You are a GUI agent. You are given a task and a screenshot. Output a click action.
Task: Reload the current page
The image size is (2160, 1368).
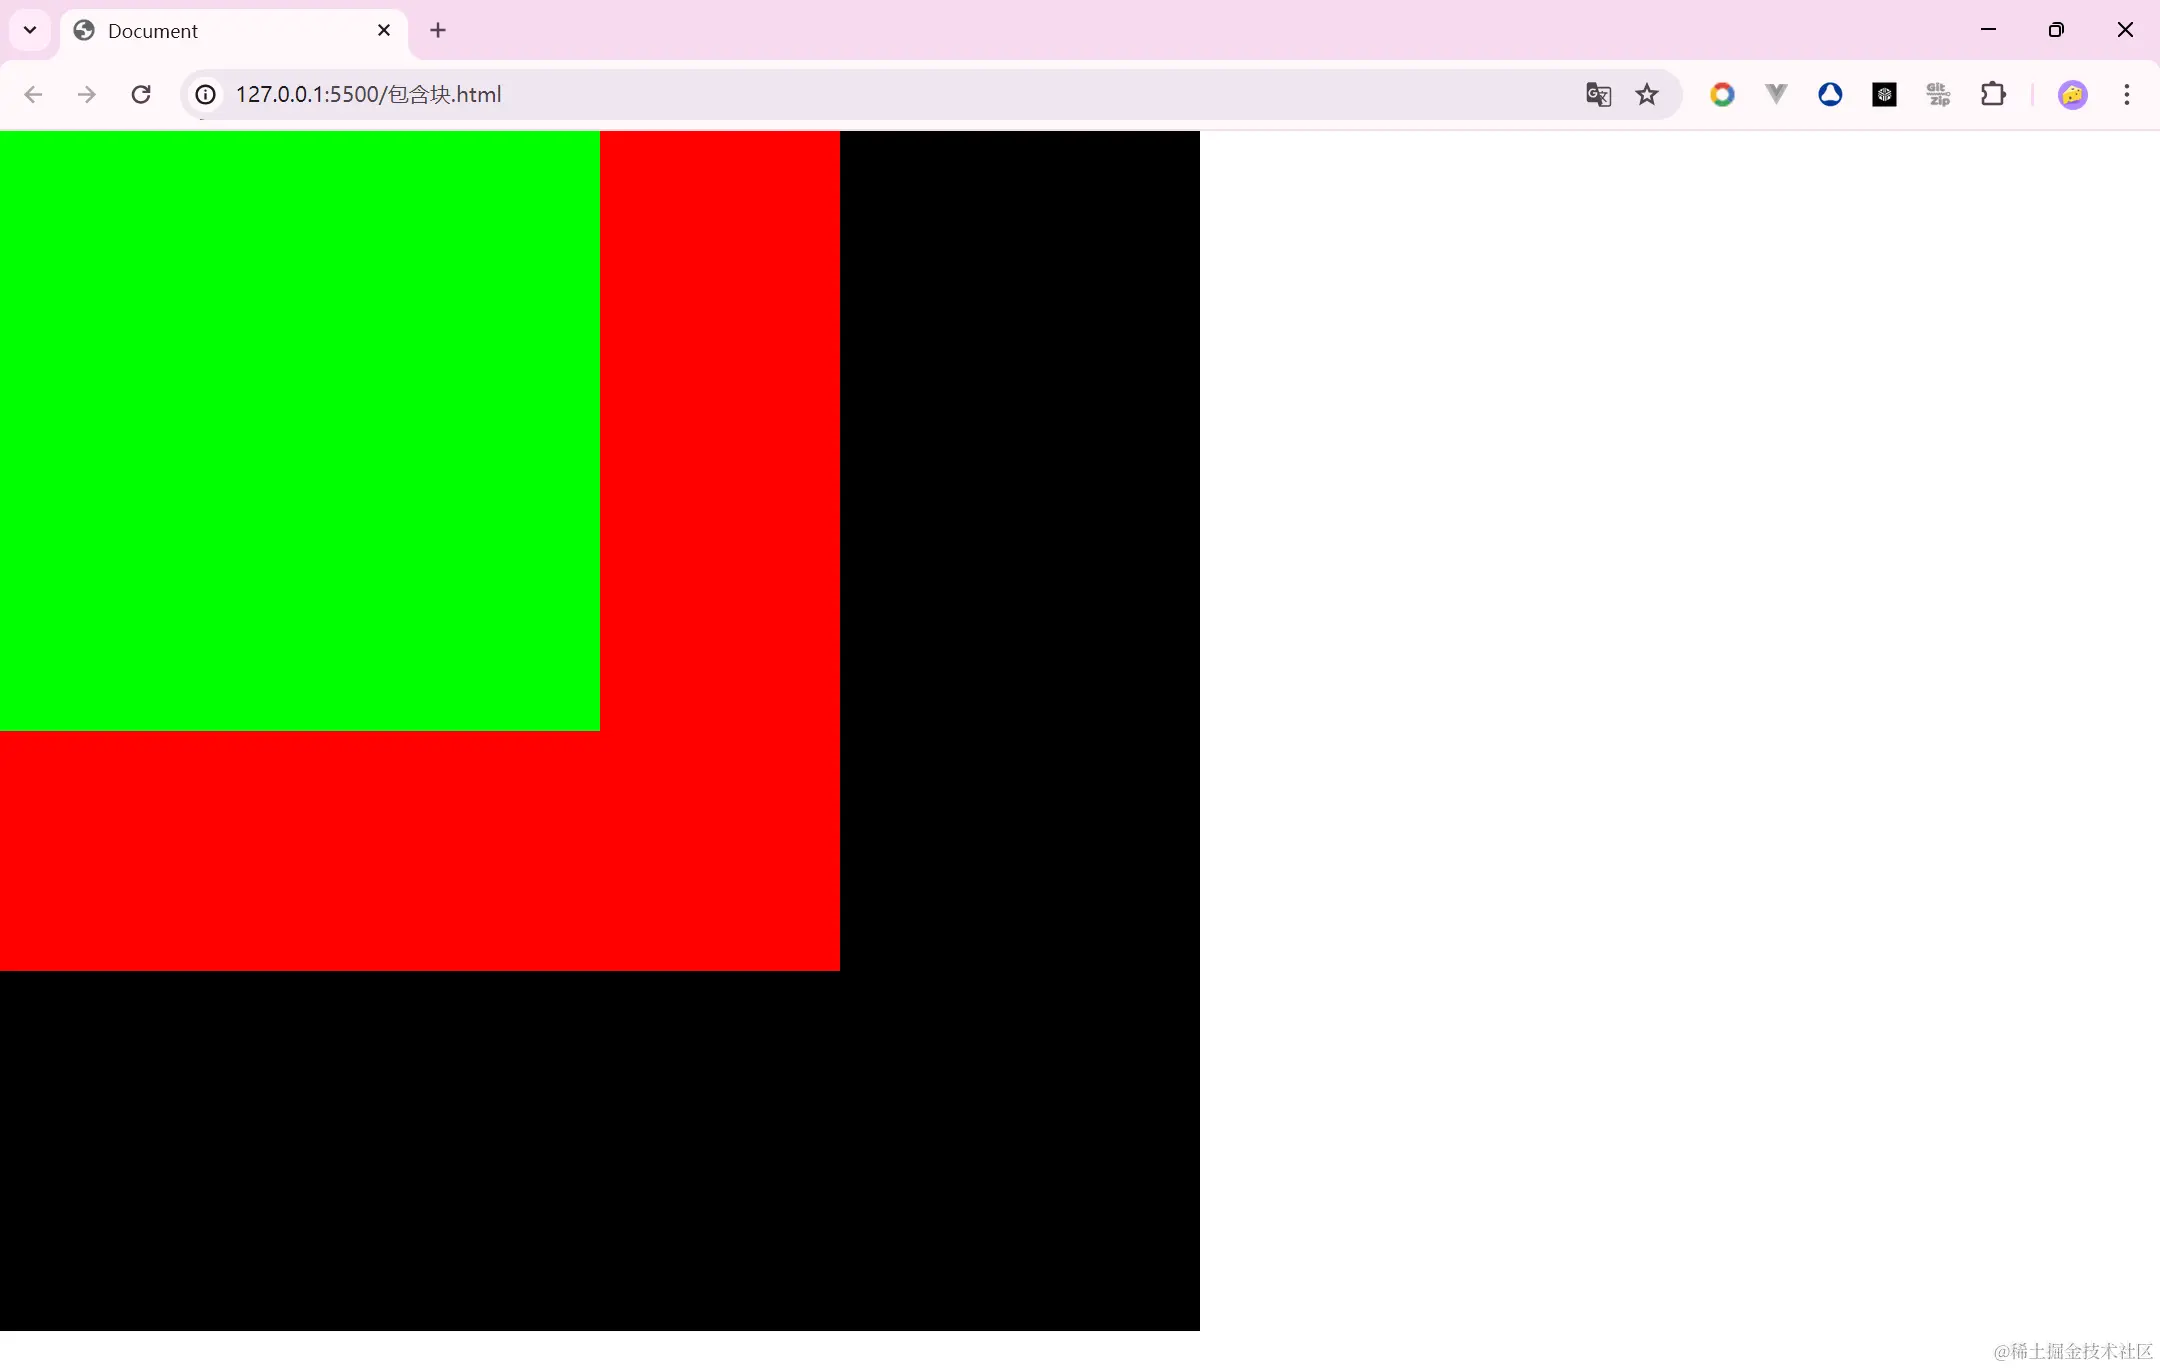coord(142,94)
